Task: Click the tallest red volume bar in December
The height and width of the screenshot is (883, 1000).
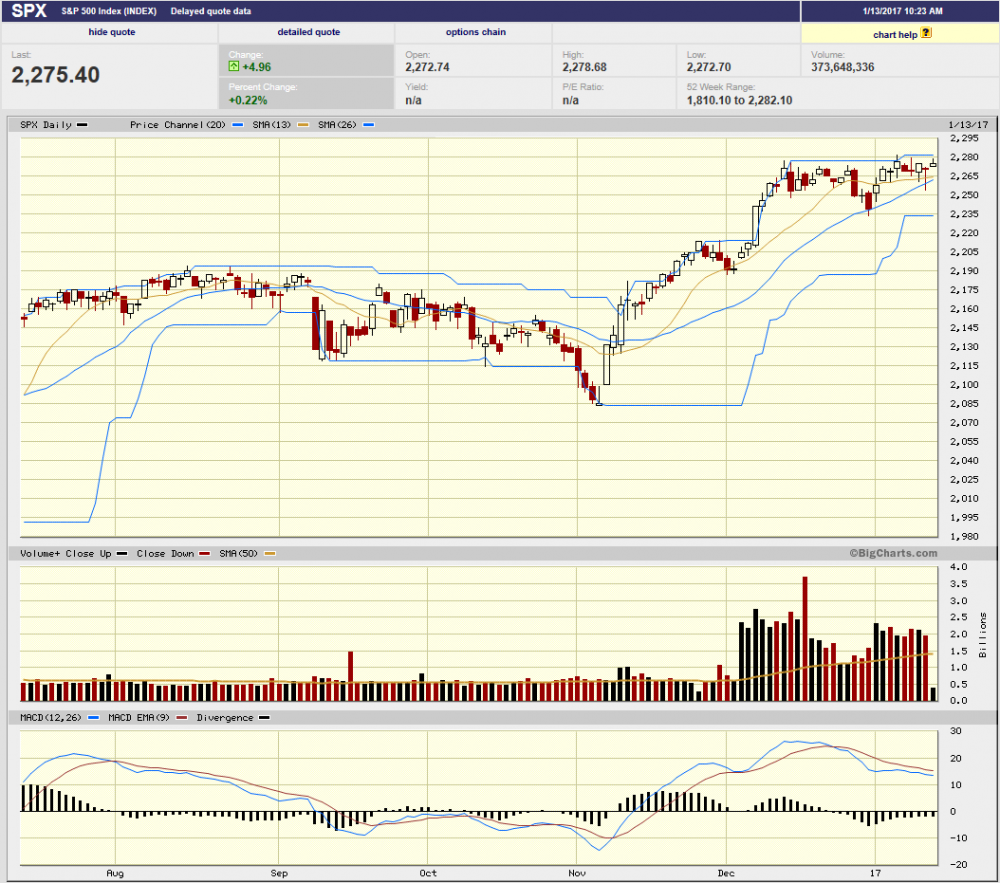Action: tap(803, 637)
